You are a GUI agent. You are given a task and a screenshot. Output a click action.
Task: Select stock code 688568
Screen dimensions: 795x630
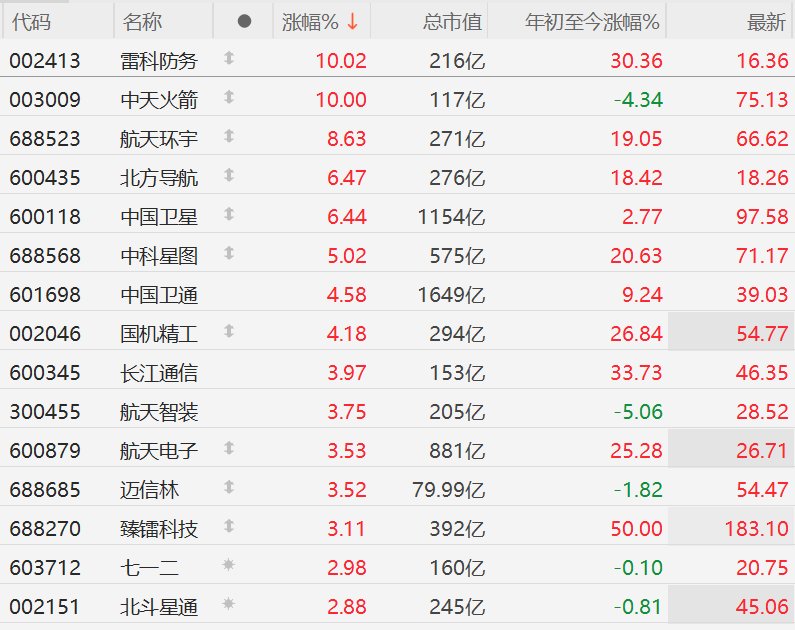click(45, 256)
